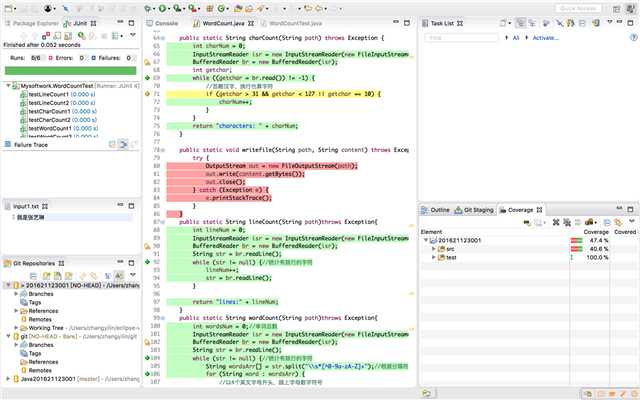
Task: Switch to the Java perspective icon
Action: (x=630, y=9)
